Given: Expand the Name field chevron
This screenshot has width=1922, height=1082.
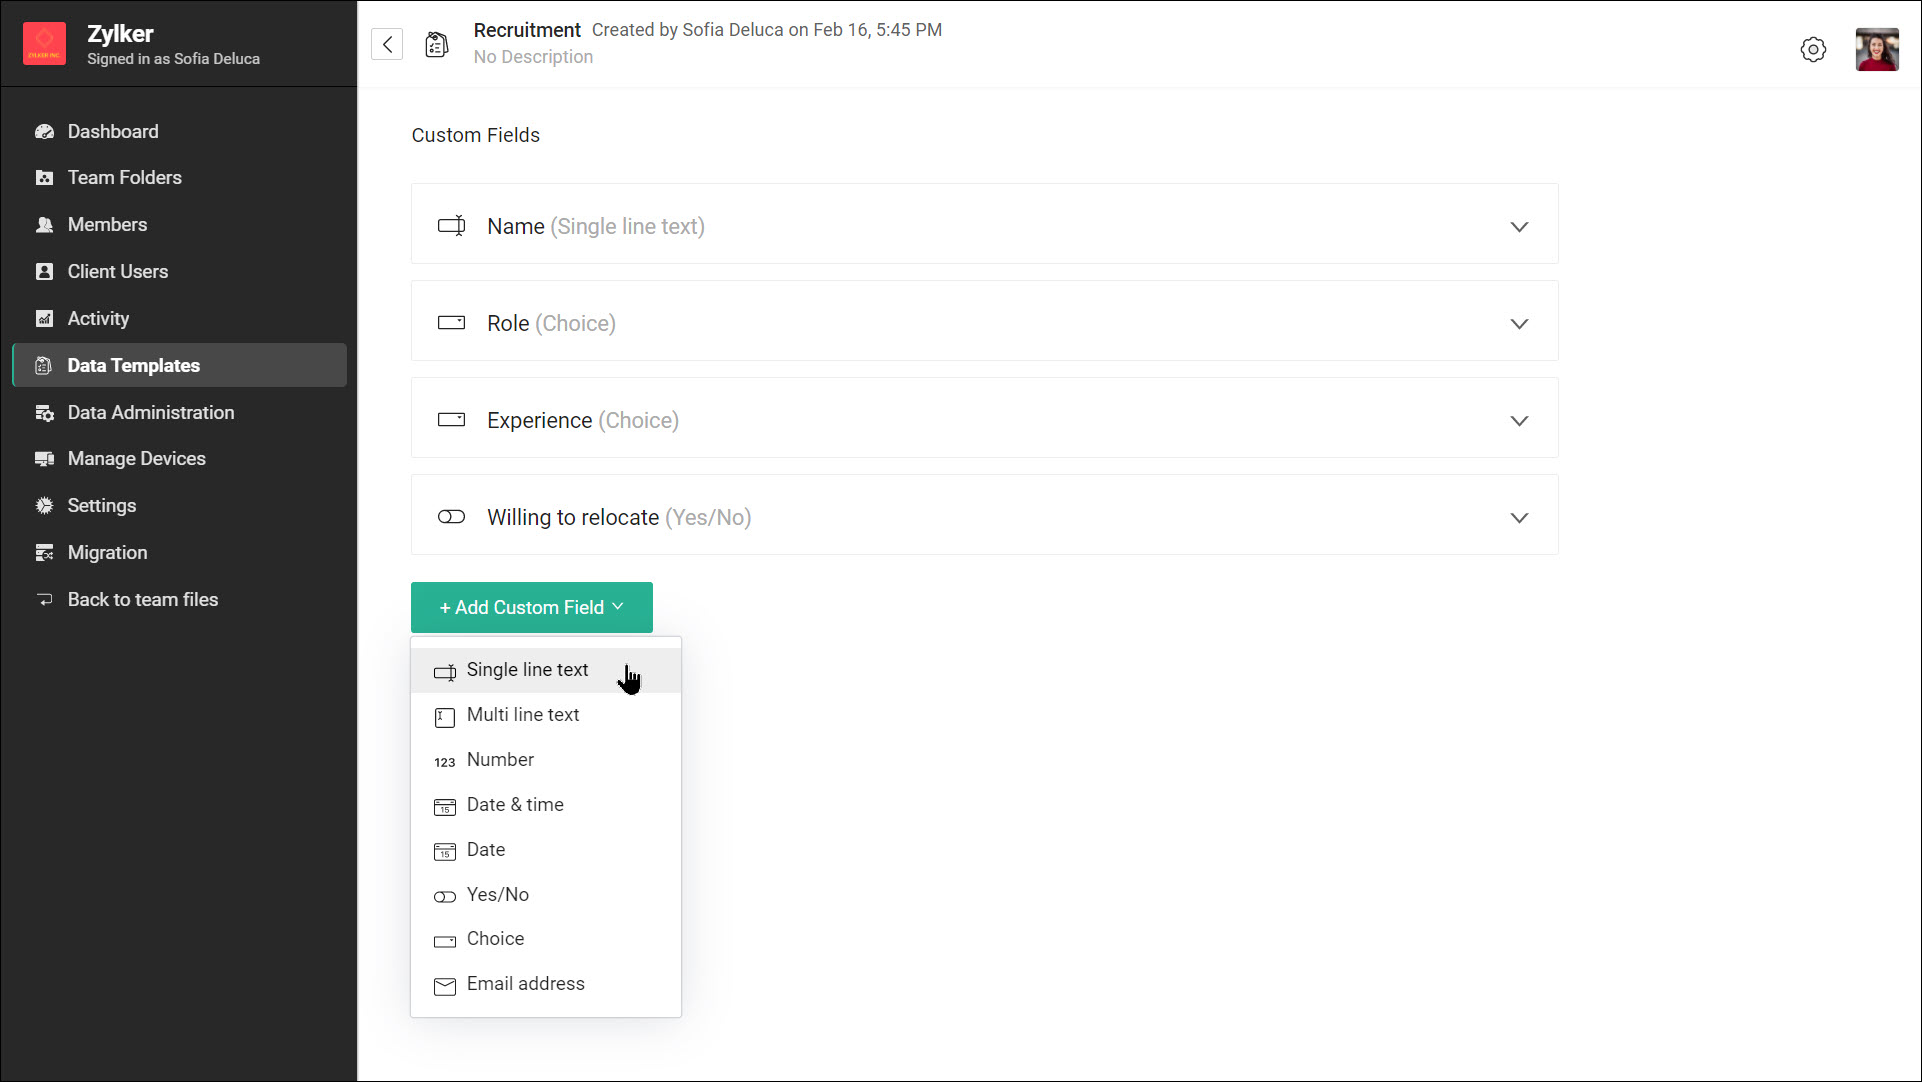Looking at the screenshot, I should 1519,227.
